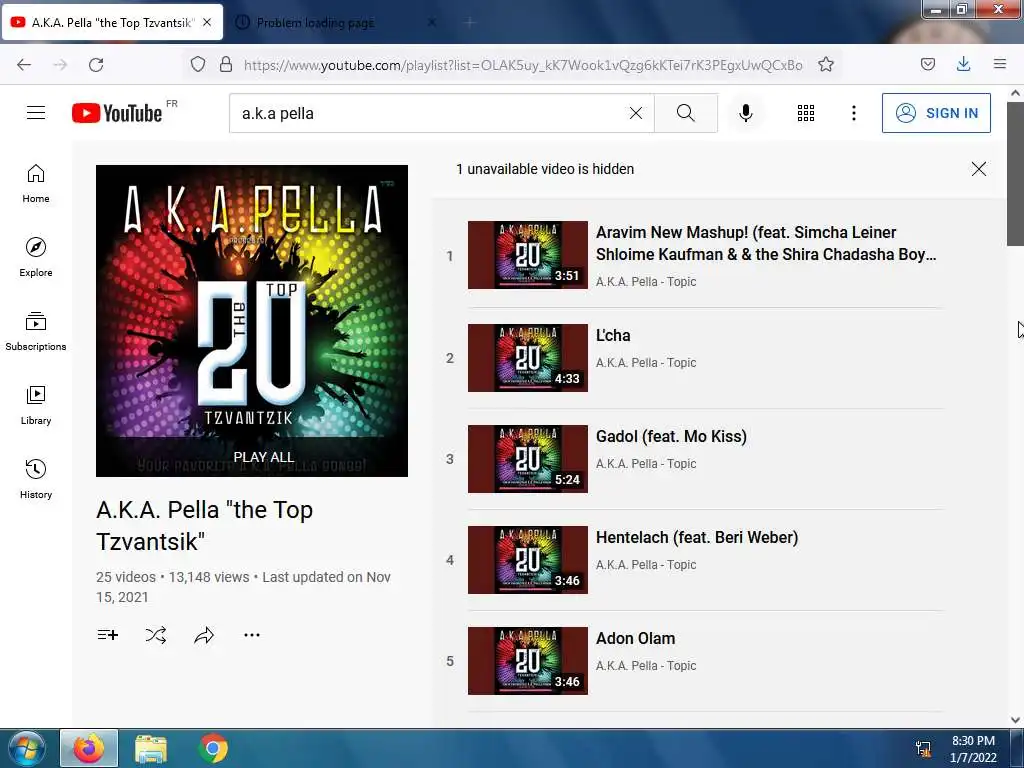Start voice search with microphone icon
1024x768 pixels.
(746, 113)
